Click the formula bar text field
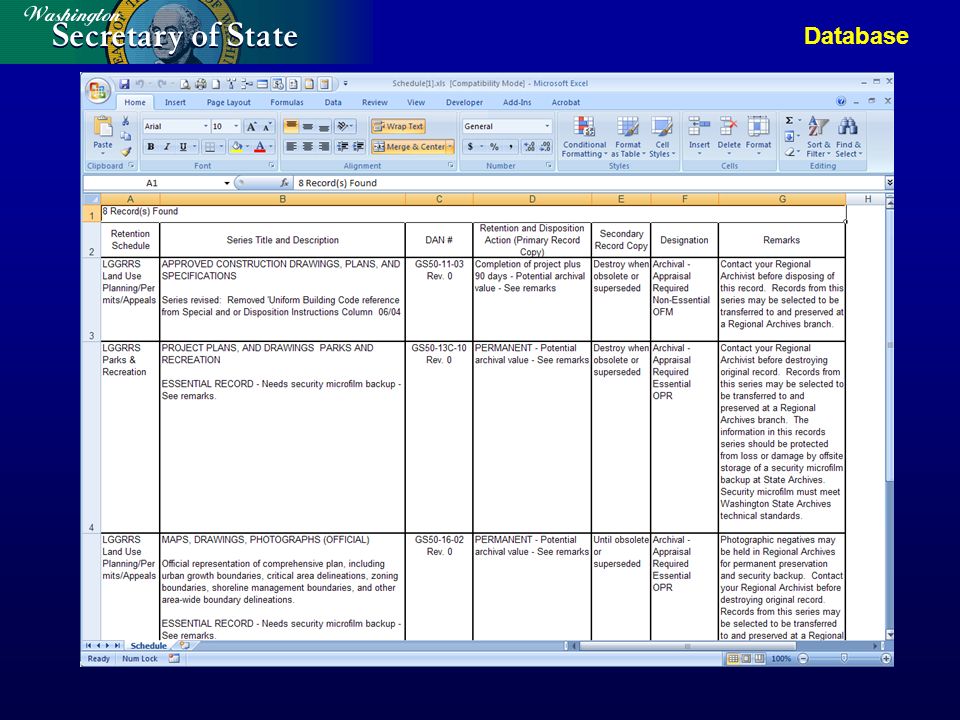960x720 pixels. click(x=589, y=182)
